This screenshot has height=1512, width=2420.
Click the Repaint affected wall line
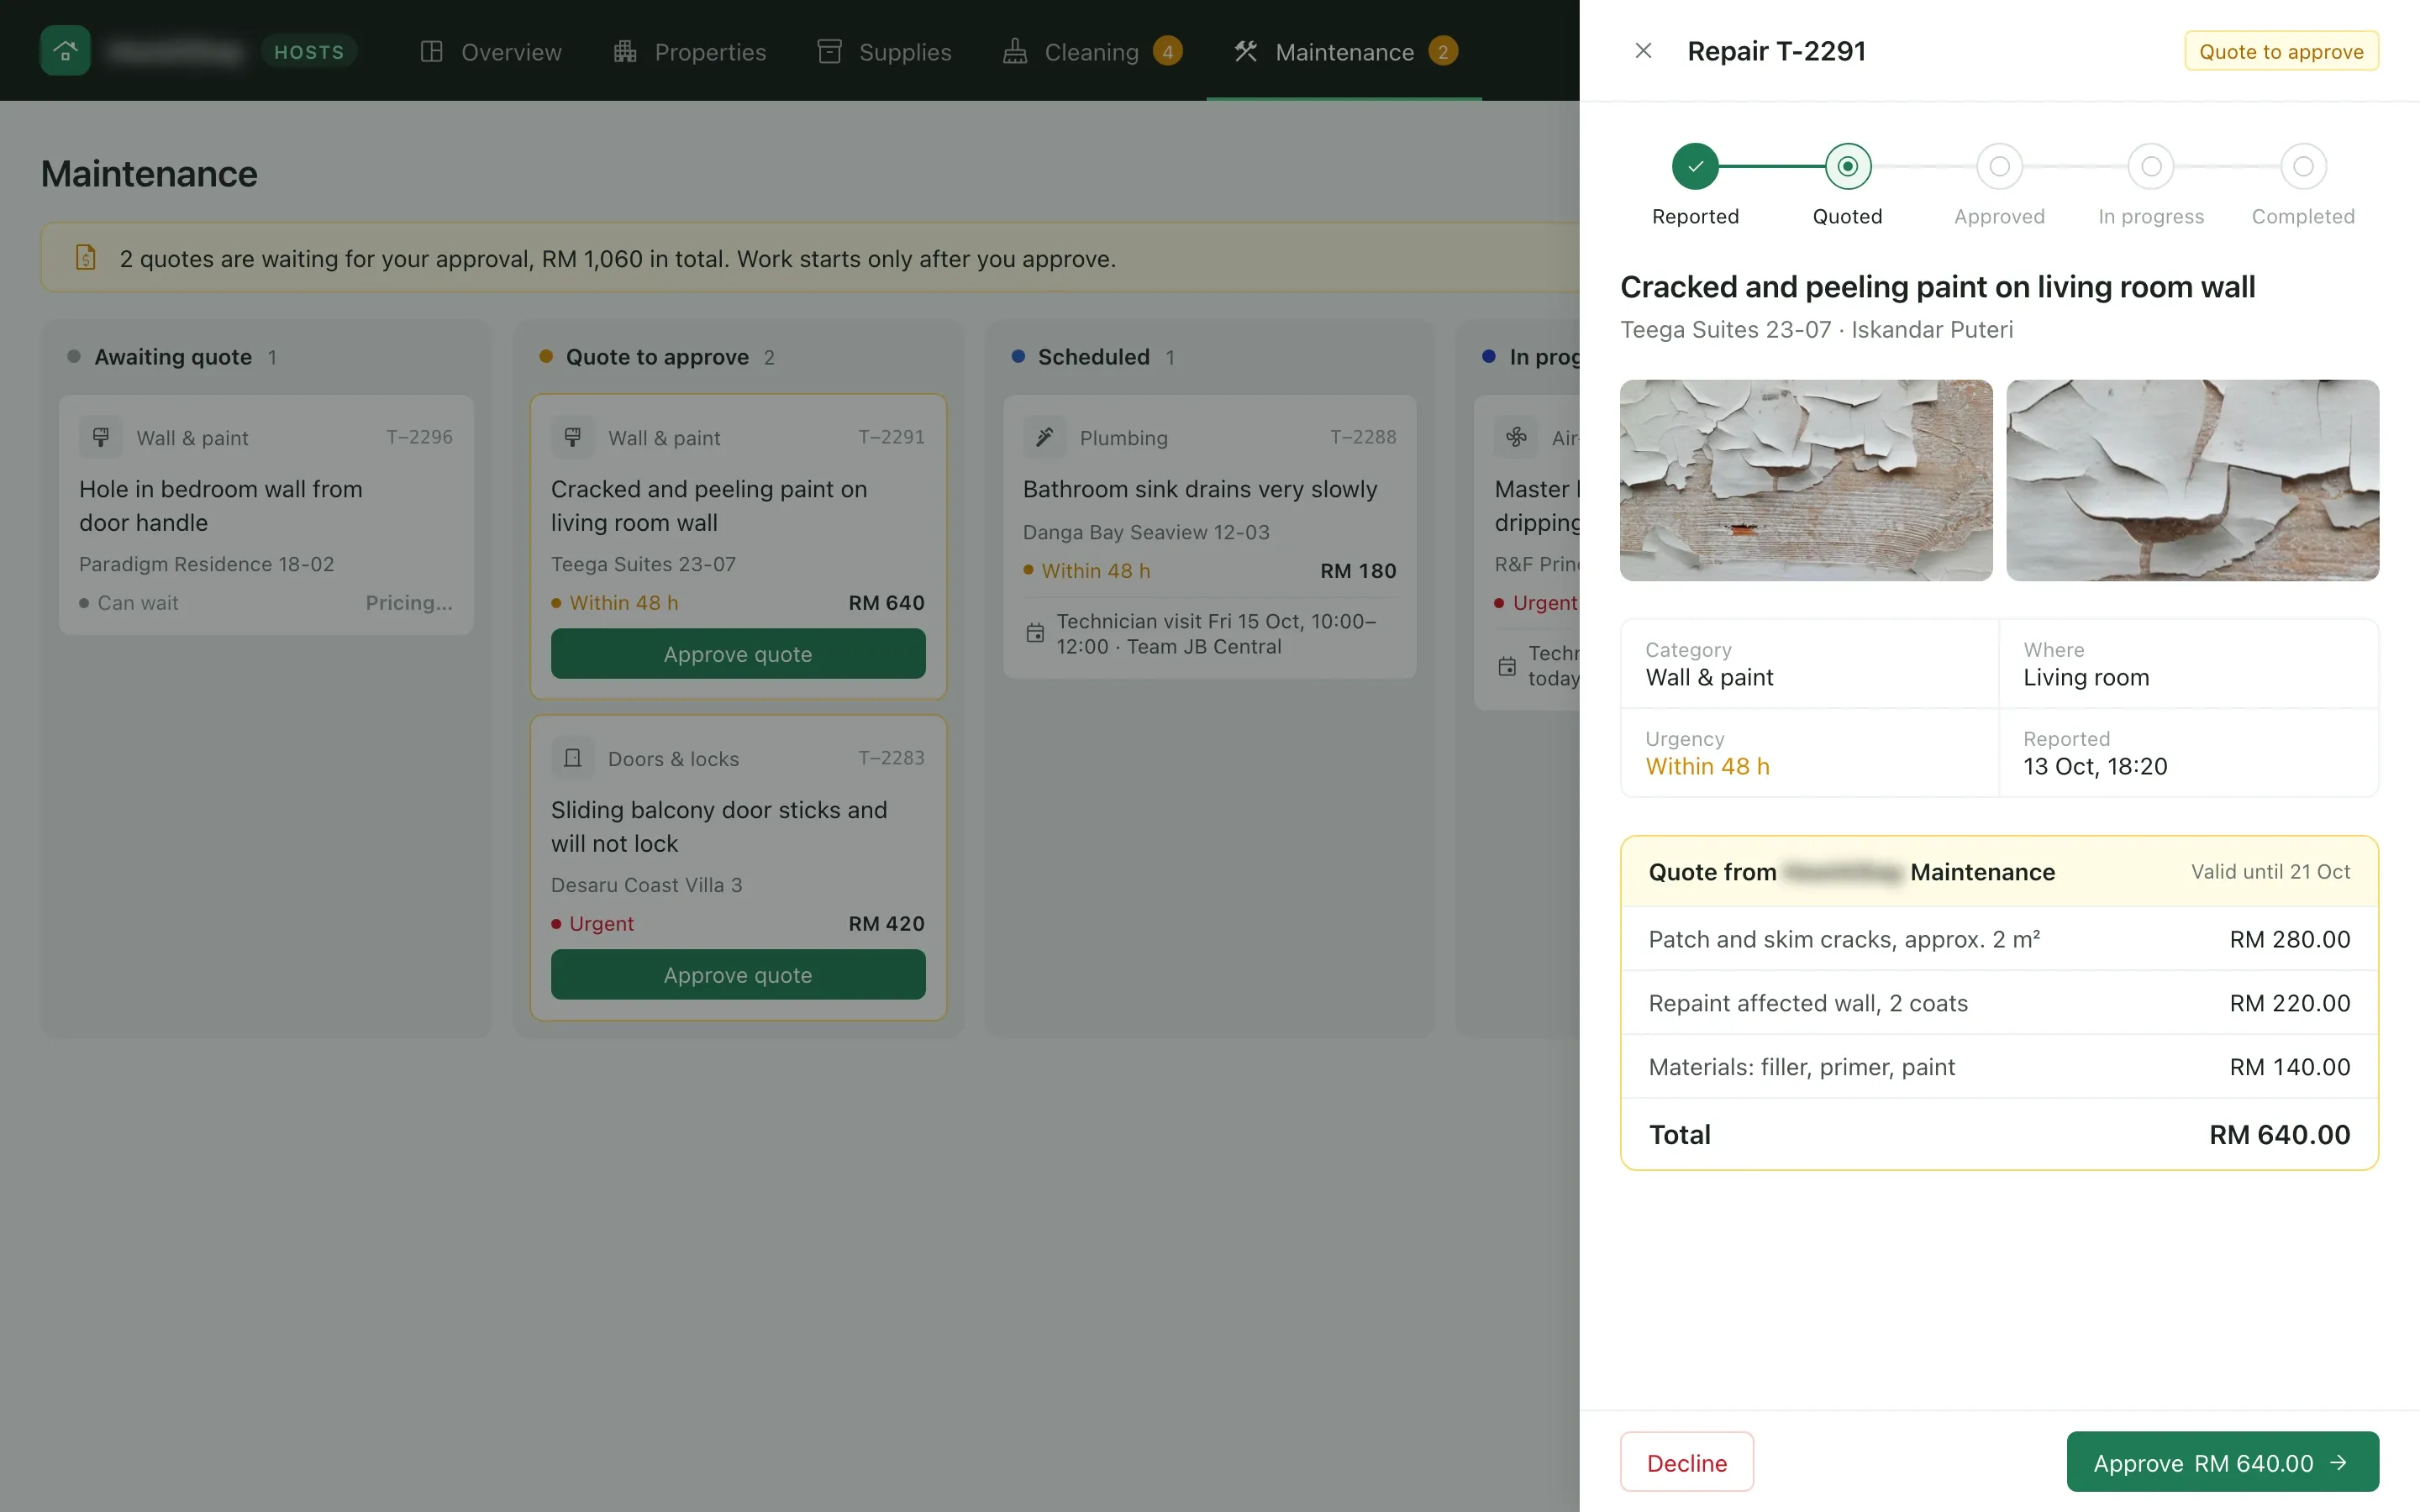point(1999,1003)
